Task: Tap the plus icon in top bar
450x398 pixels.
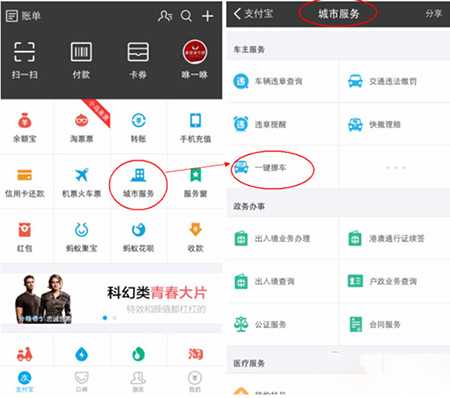Action: point(207,16)
